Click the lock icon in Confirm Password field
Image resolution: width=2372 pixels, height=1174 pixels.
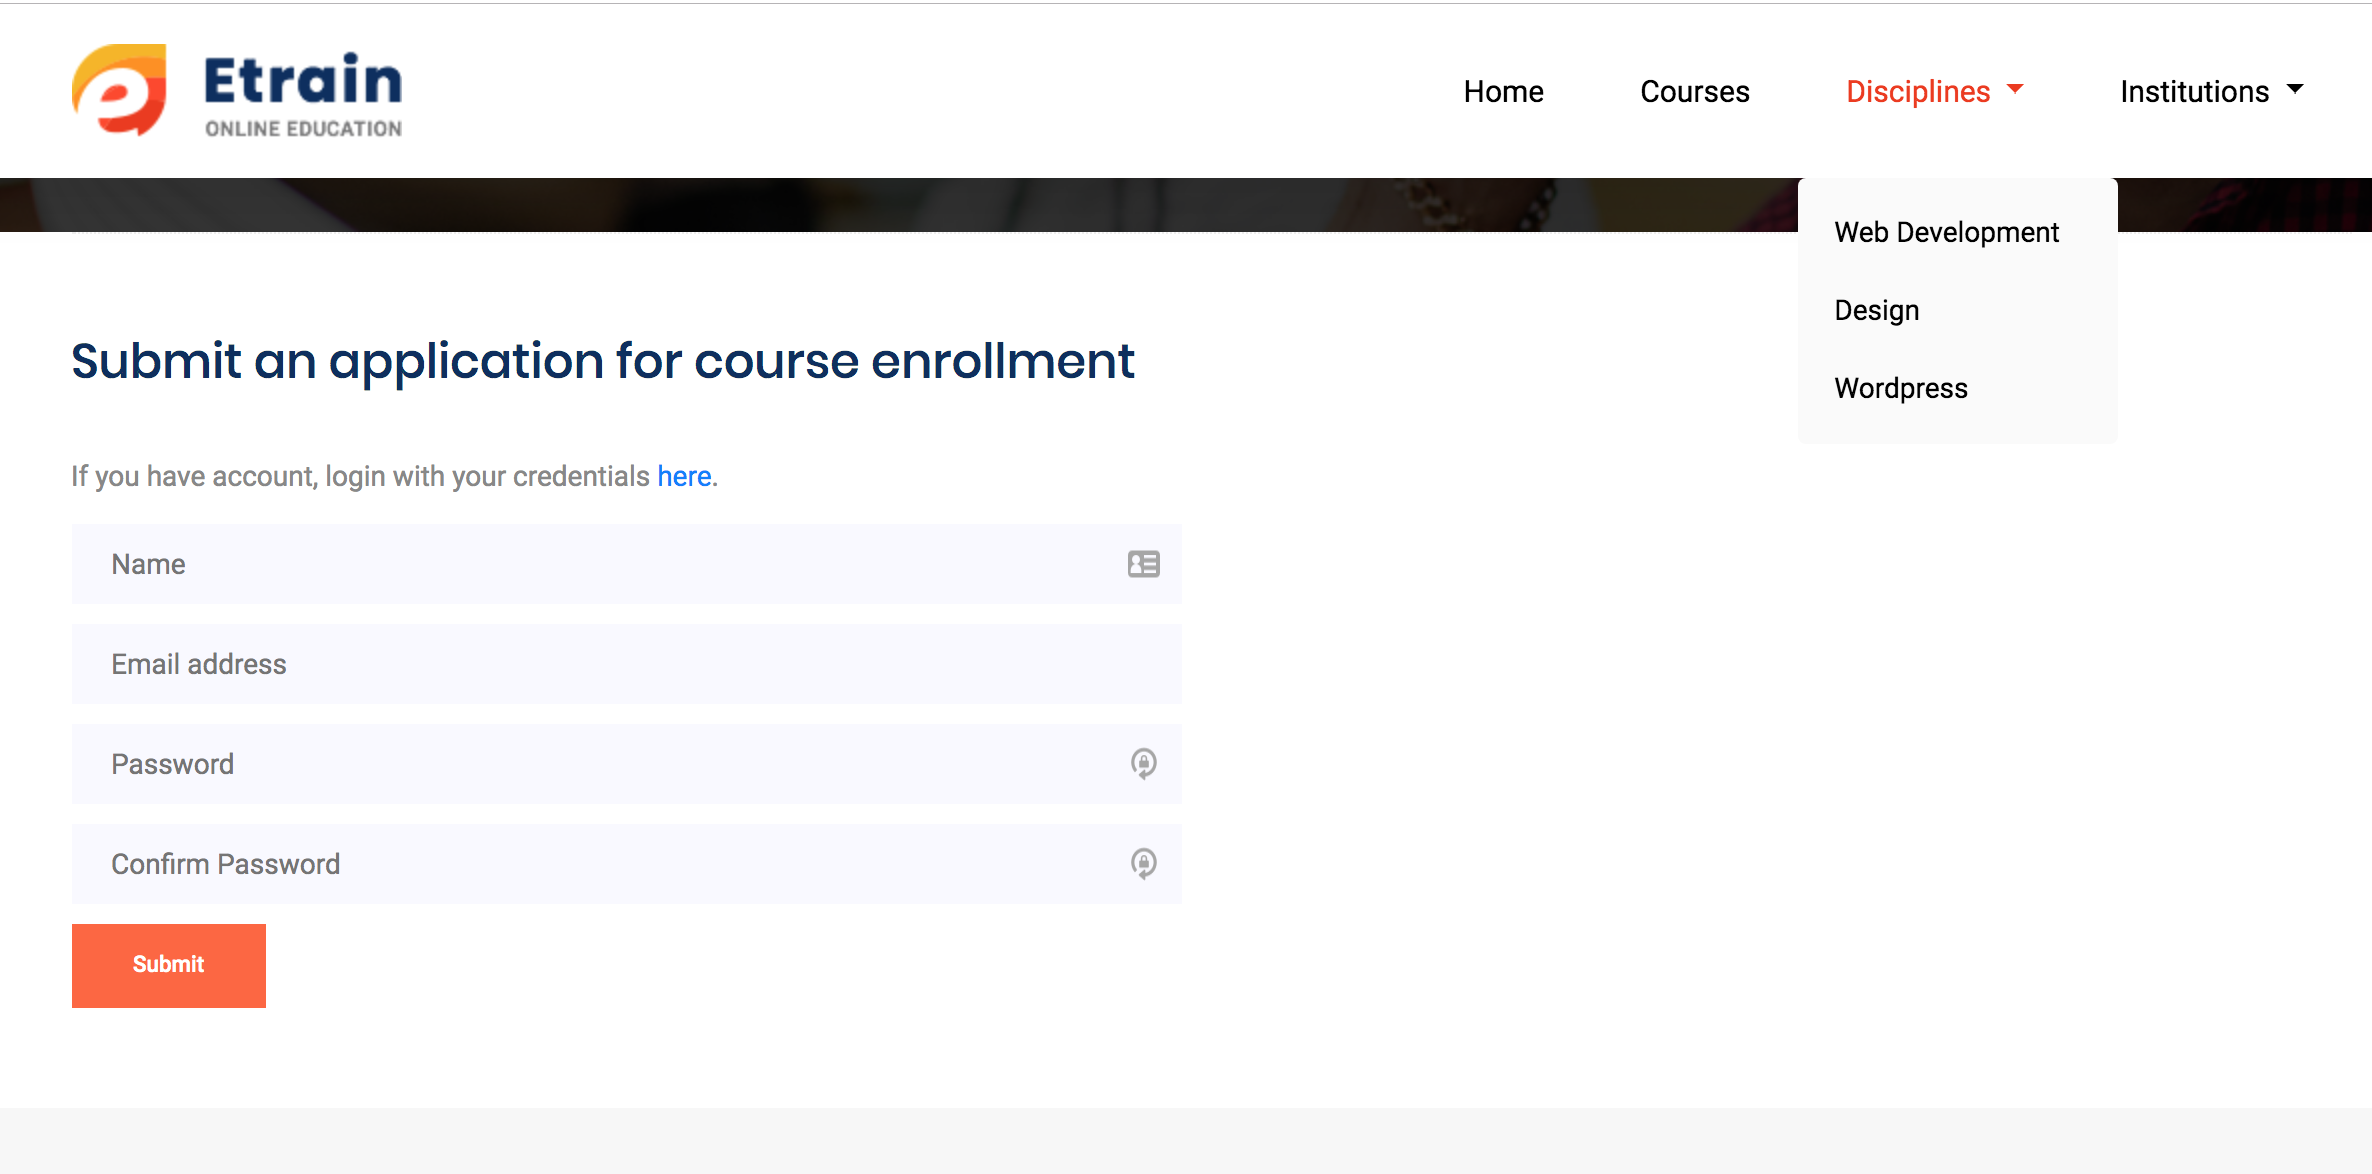click(x=1145, y=864)
